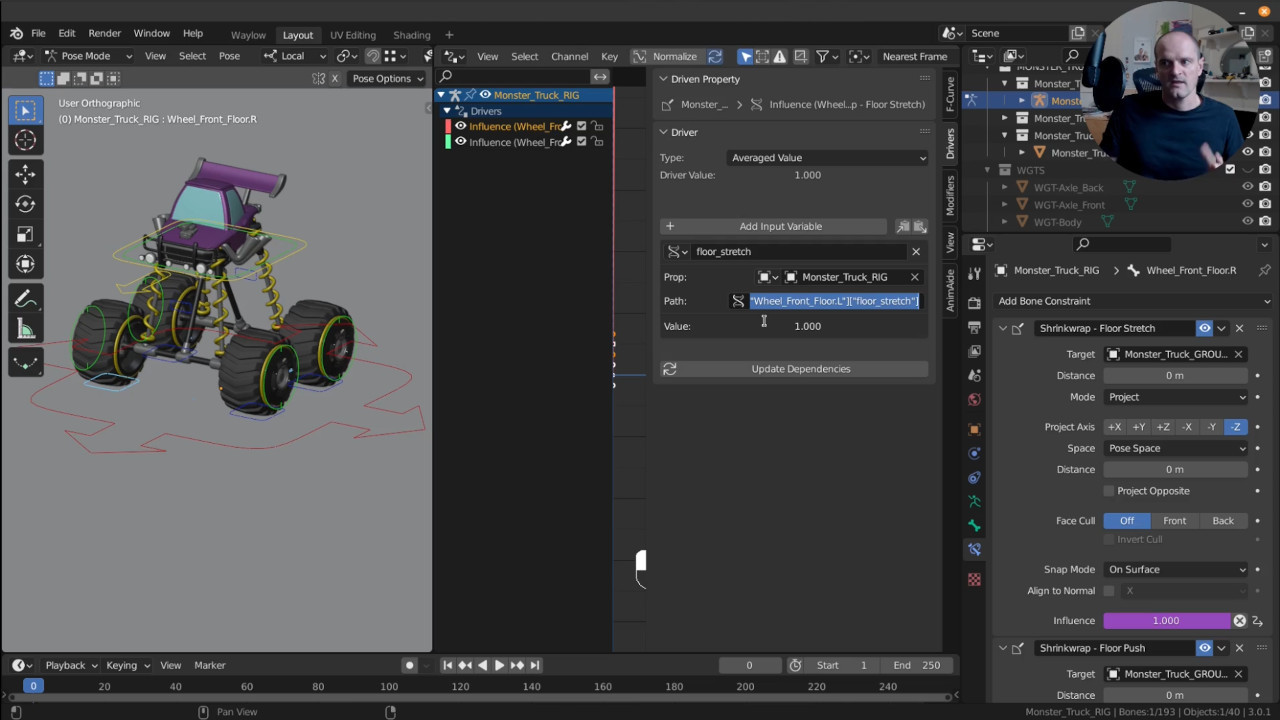The width and height of the screenshot is (1280, 720).
Task: Open the Local transform orientation dropdown
Action: tap(296, 56)
